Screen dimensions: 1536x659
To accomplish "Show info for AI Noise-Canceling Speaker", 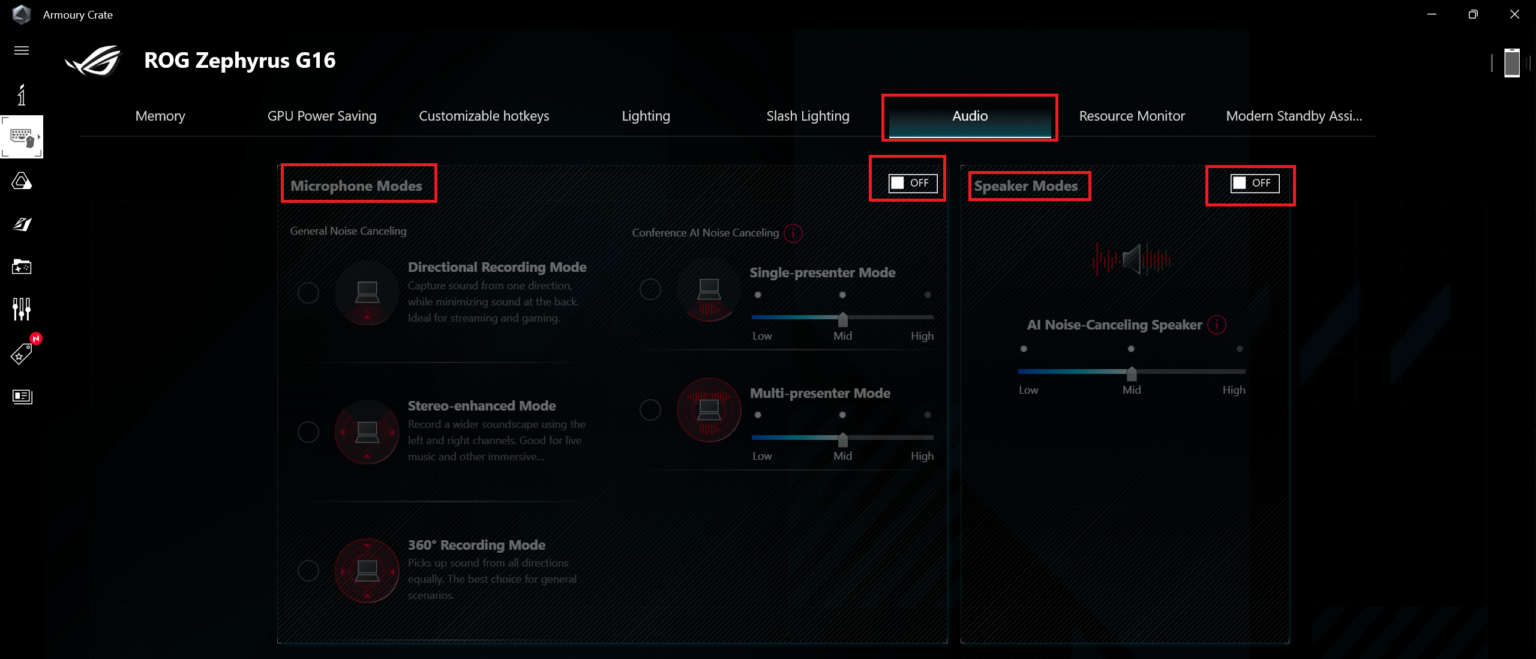I will click(1216, 325).
